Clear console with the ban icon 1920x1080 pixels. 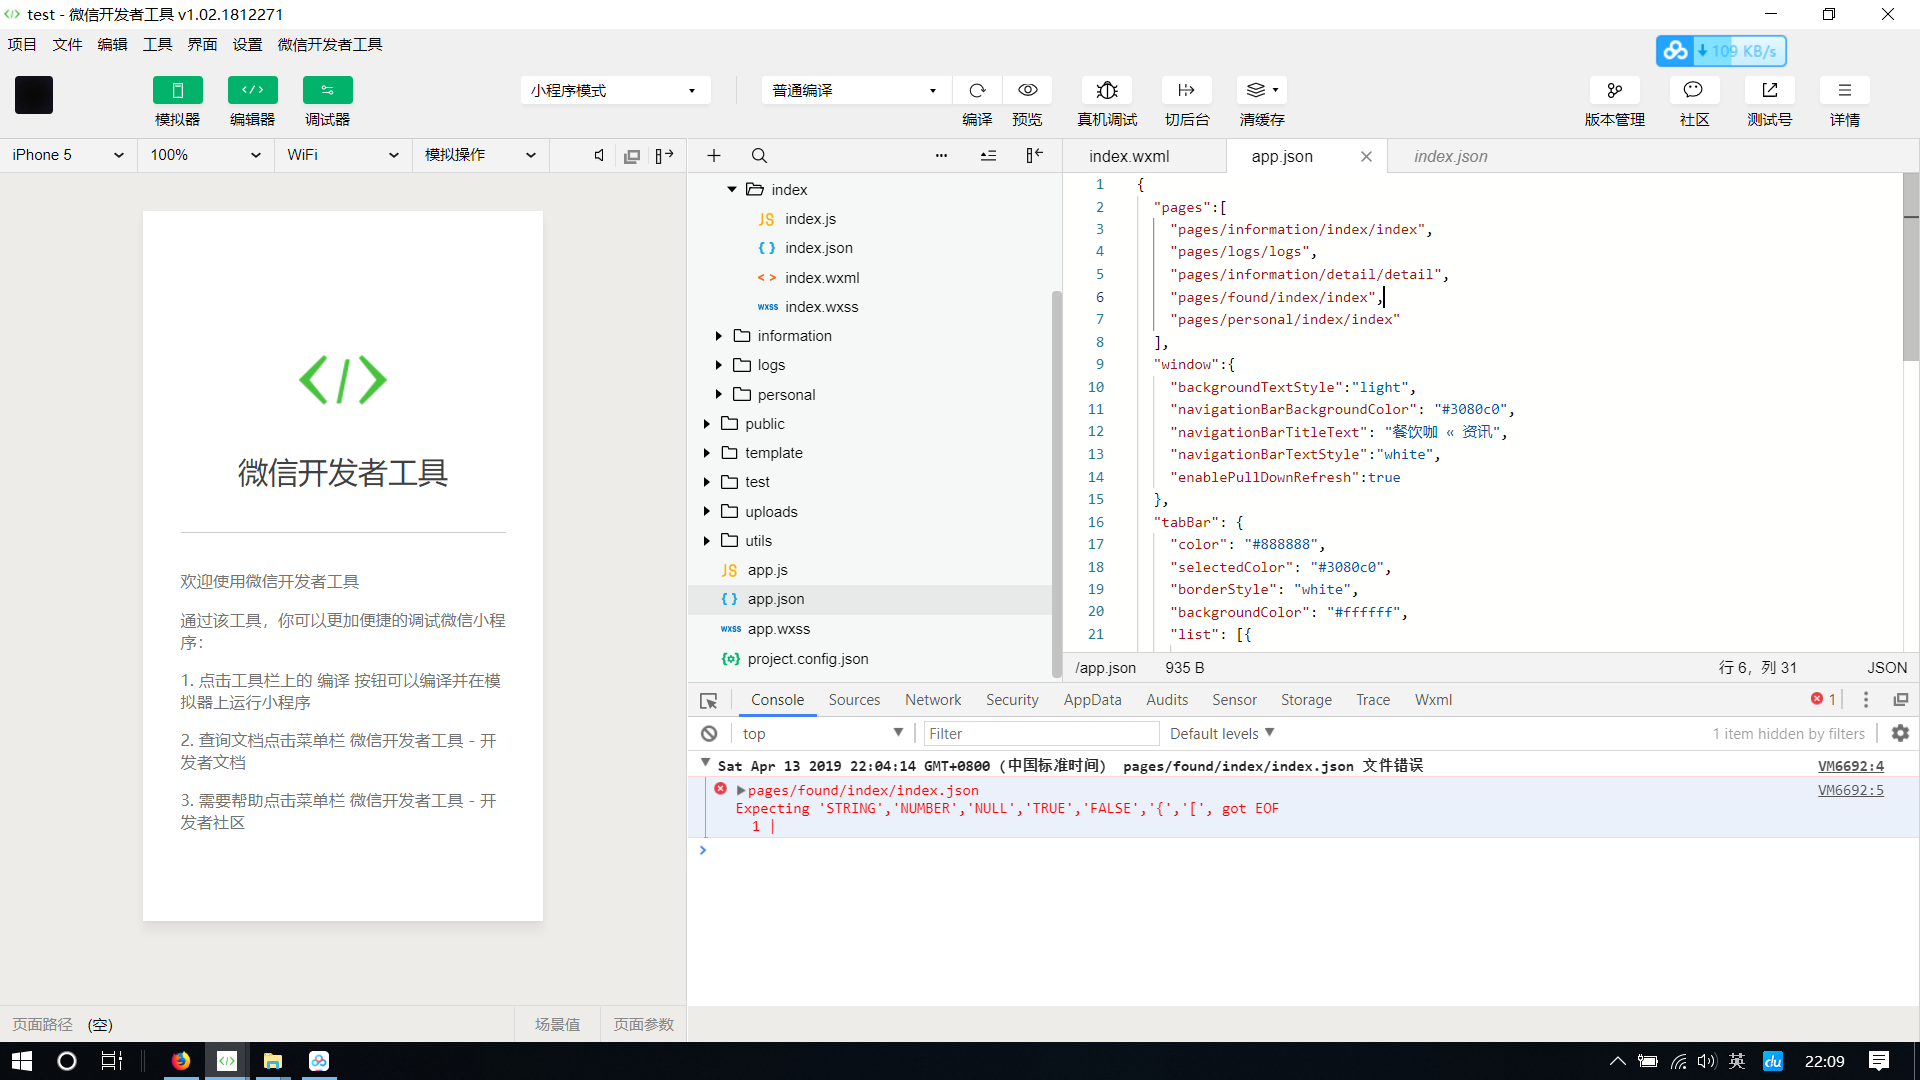pyautogui.click(x=709, y=734)
